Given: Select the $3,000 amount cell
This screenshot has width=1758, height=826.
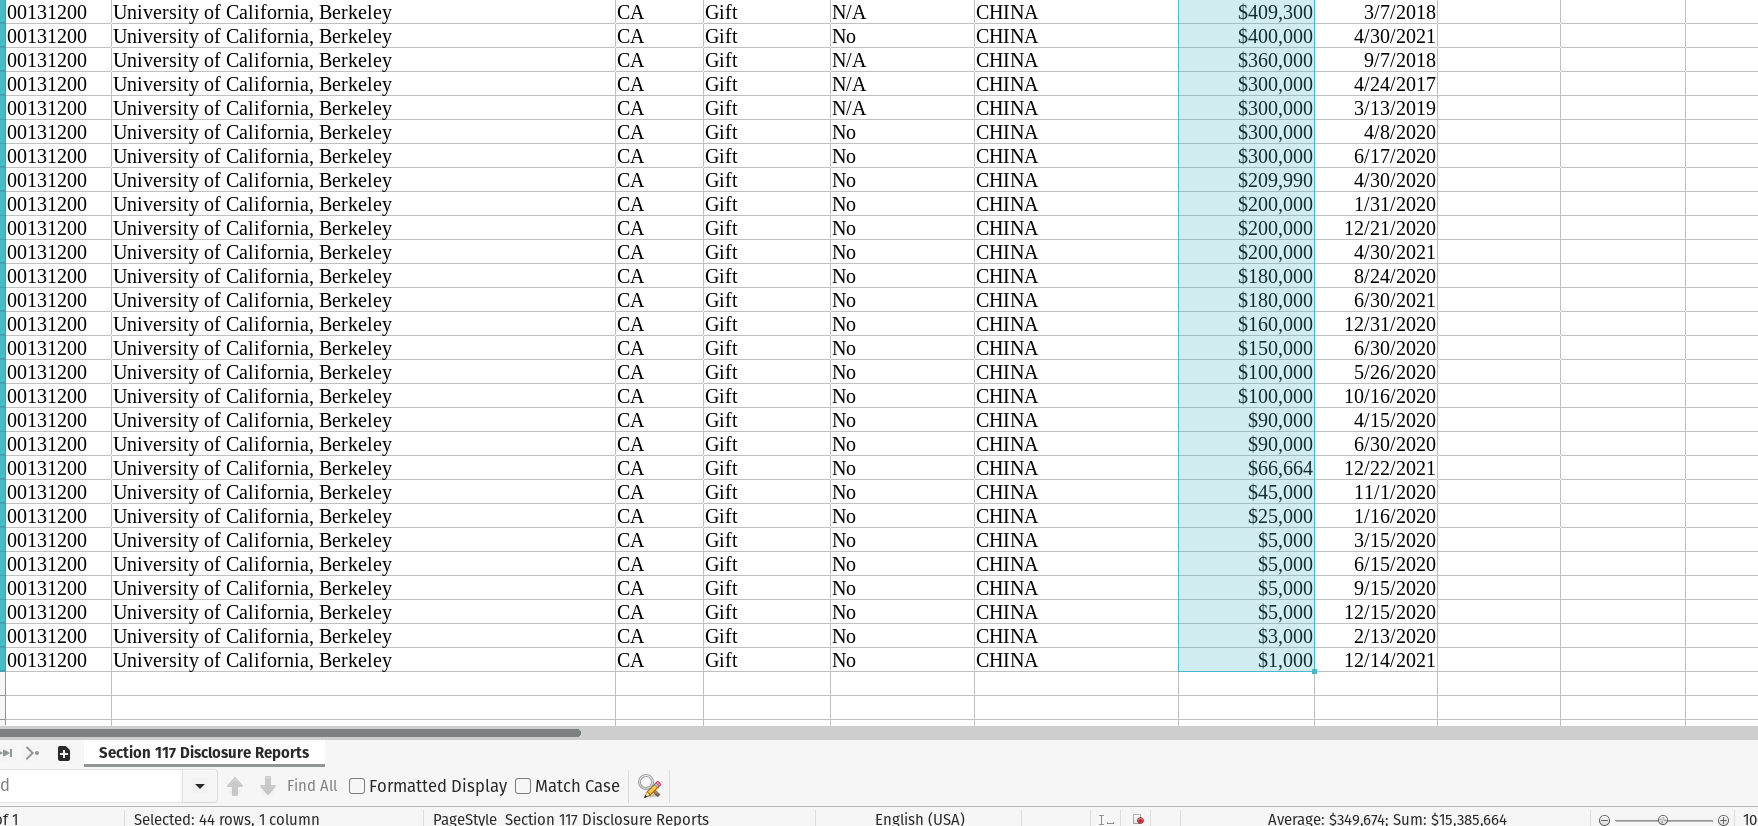Looking at the screenshot, I should [x=1246, y=636].
